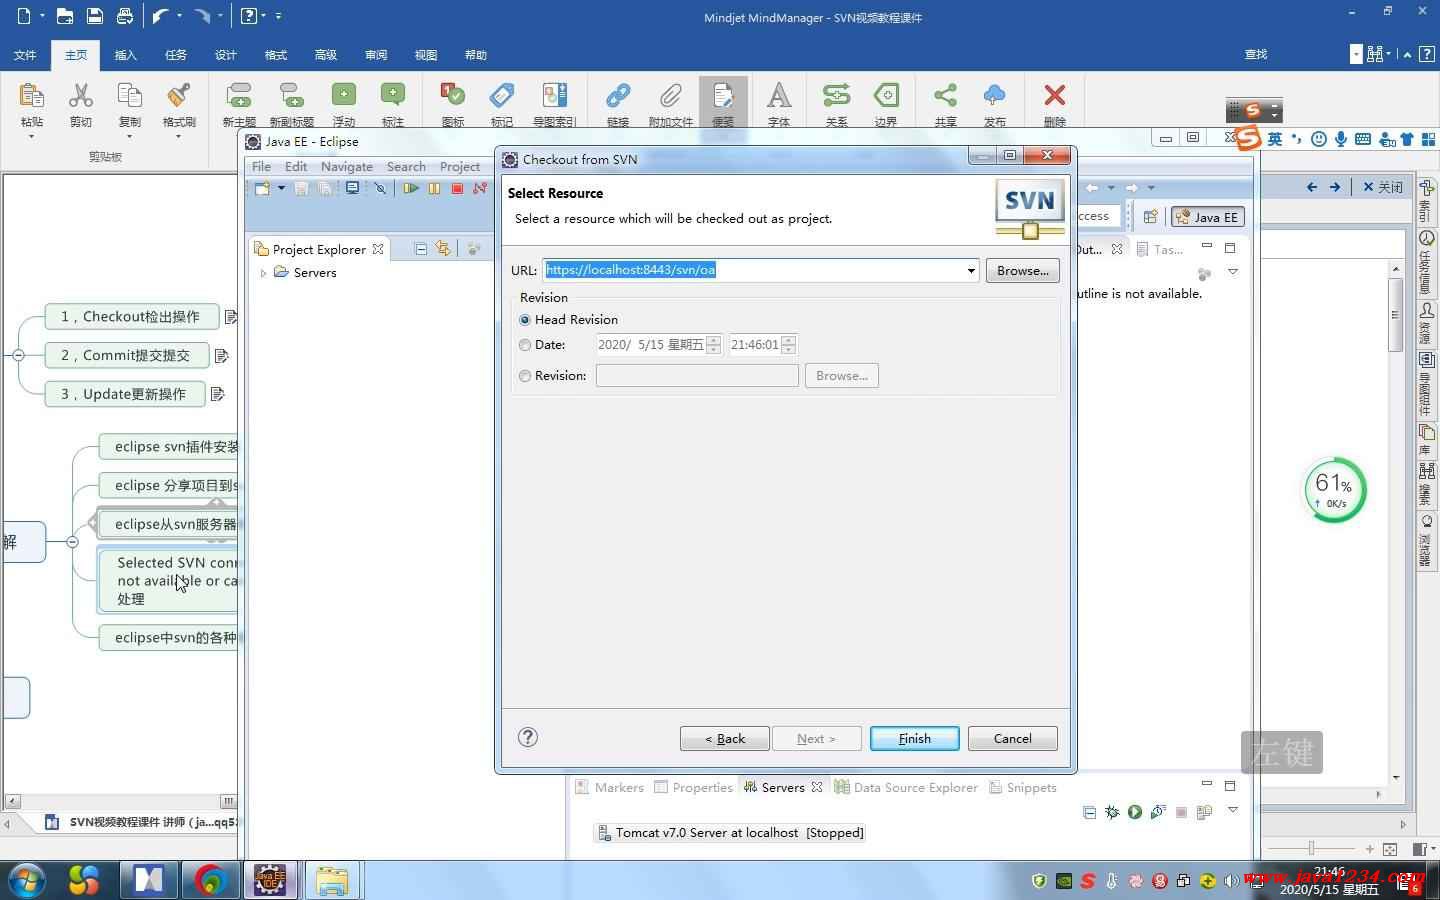Click the Boundary (边界) icon

click(886, 95)
